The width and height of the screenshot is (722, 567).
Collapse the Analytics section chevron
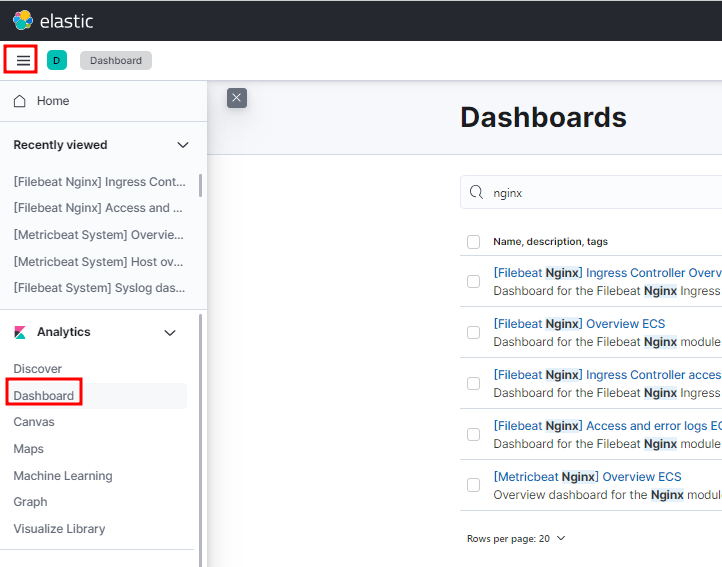point(170,333)
